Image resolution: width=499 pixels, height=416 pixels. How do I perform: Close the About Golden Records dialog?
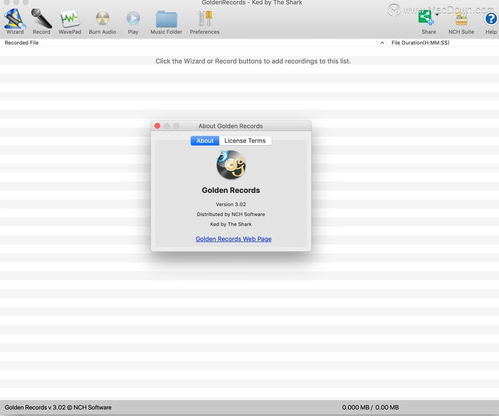pos(157,126)
